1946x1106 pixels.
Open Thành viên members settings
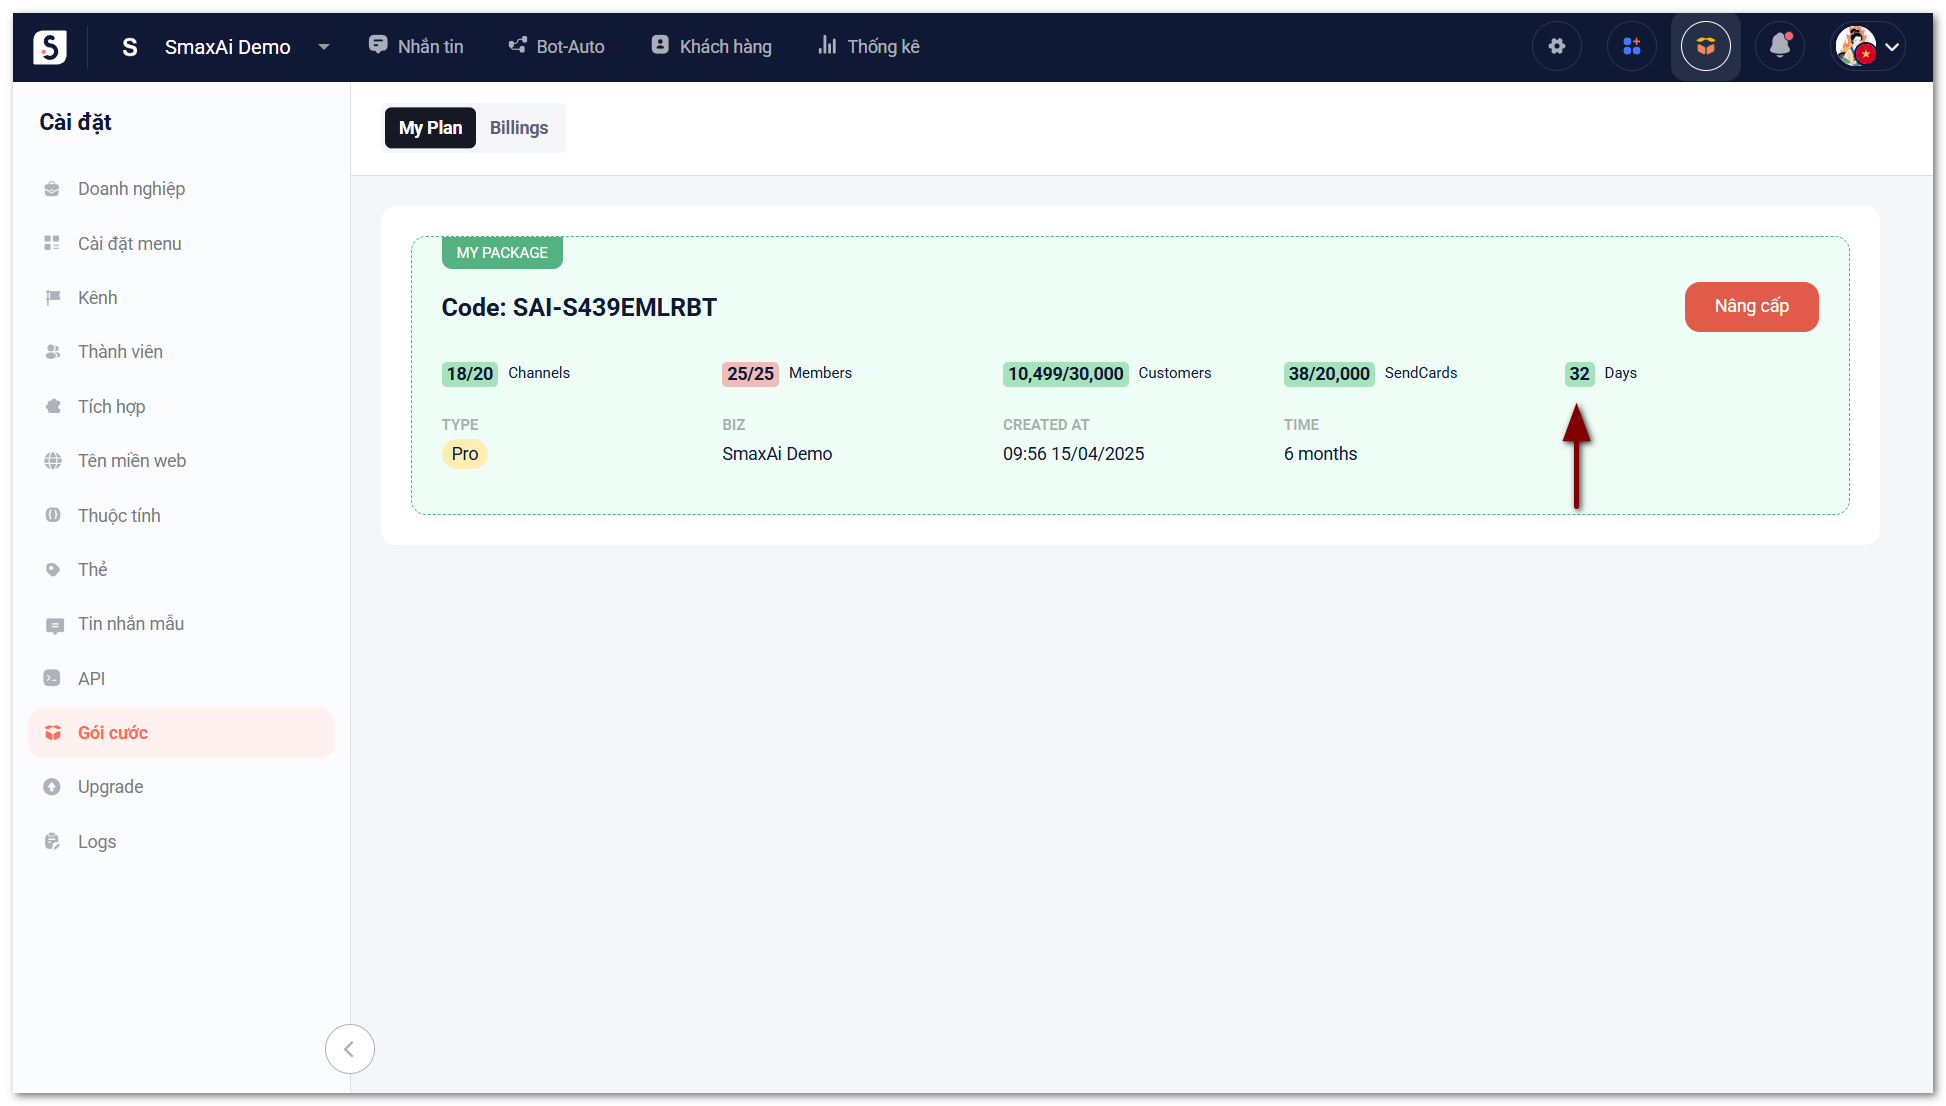[x=120, y=352]
